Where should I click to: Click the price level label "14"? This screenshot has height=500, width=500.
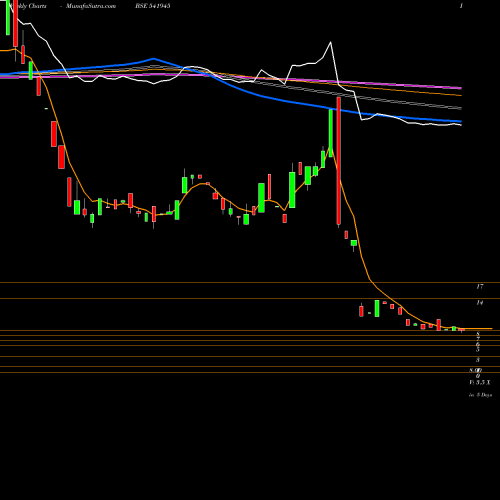click(480, 303)
